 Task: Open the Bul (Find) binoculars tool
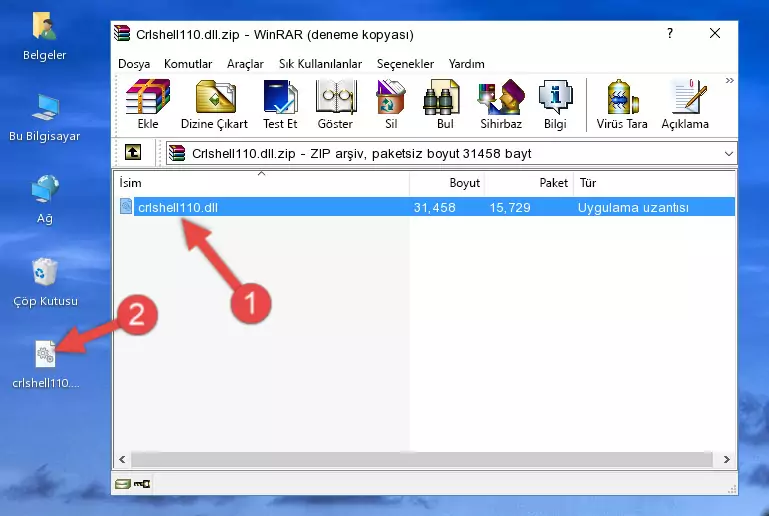445,104
